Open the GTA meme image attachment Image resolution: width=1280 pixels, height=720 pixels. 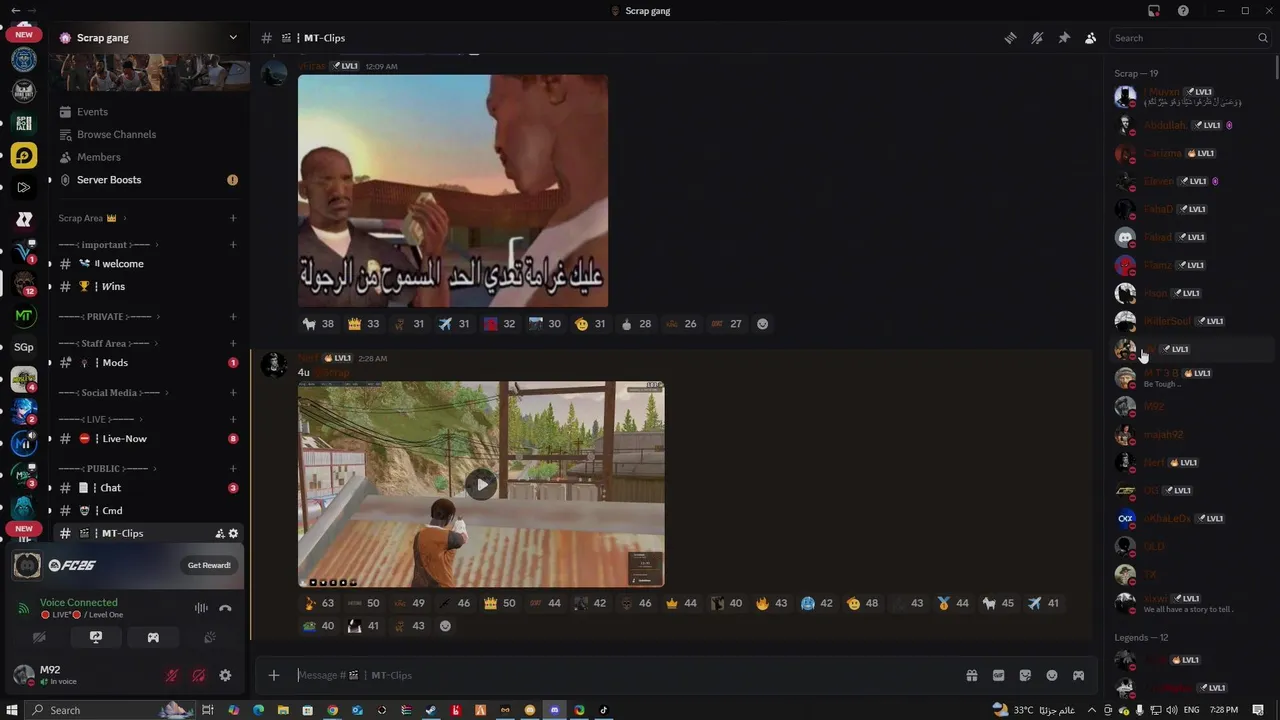(453, 191)
